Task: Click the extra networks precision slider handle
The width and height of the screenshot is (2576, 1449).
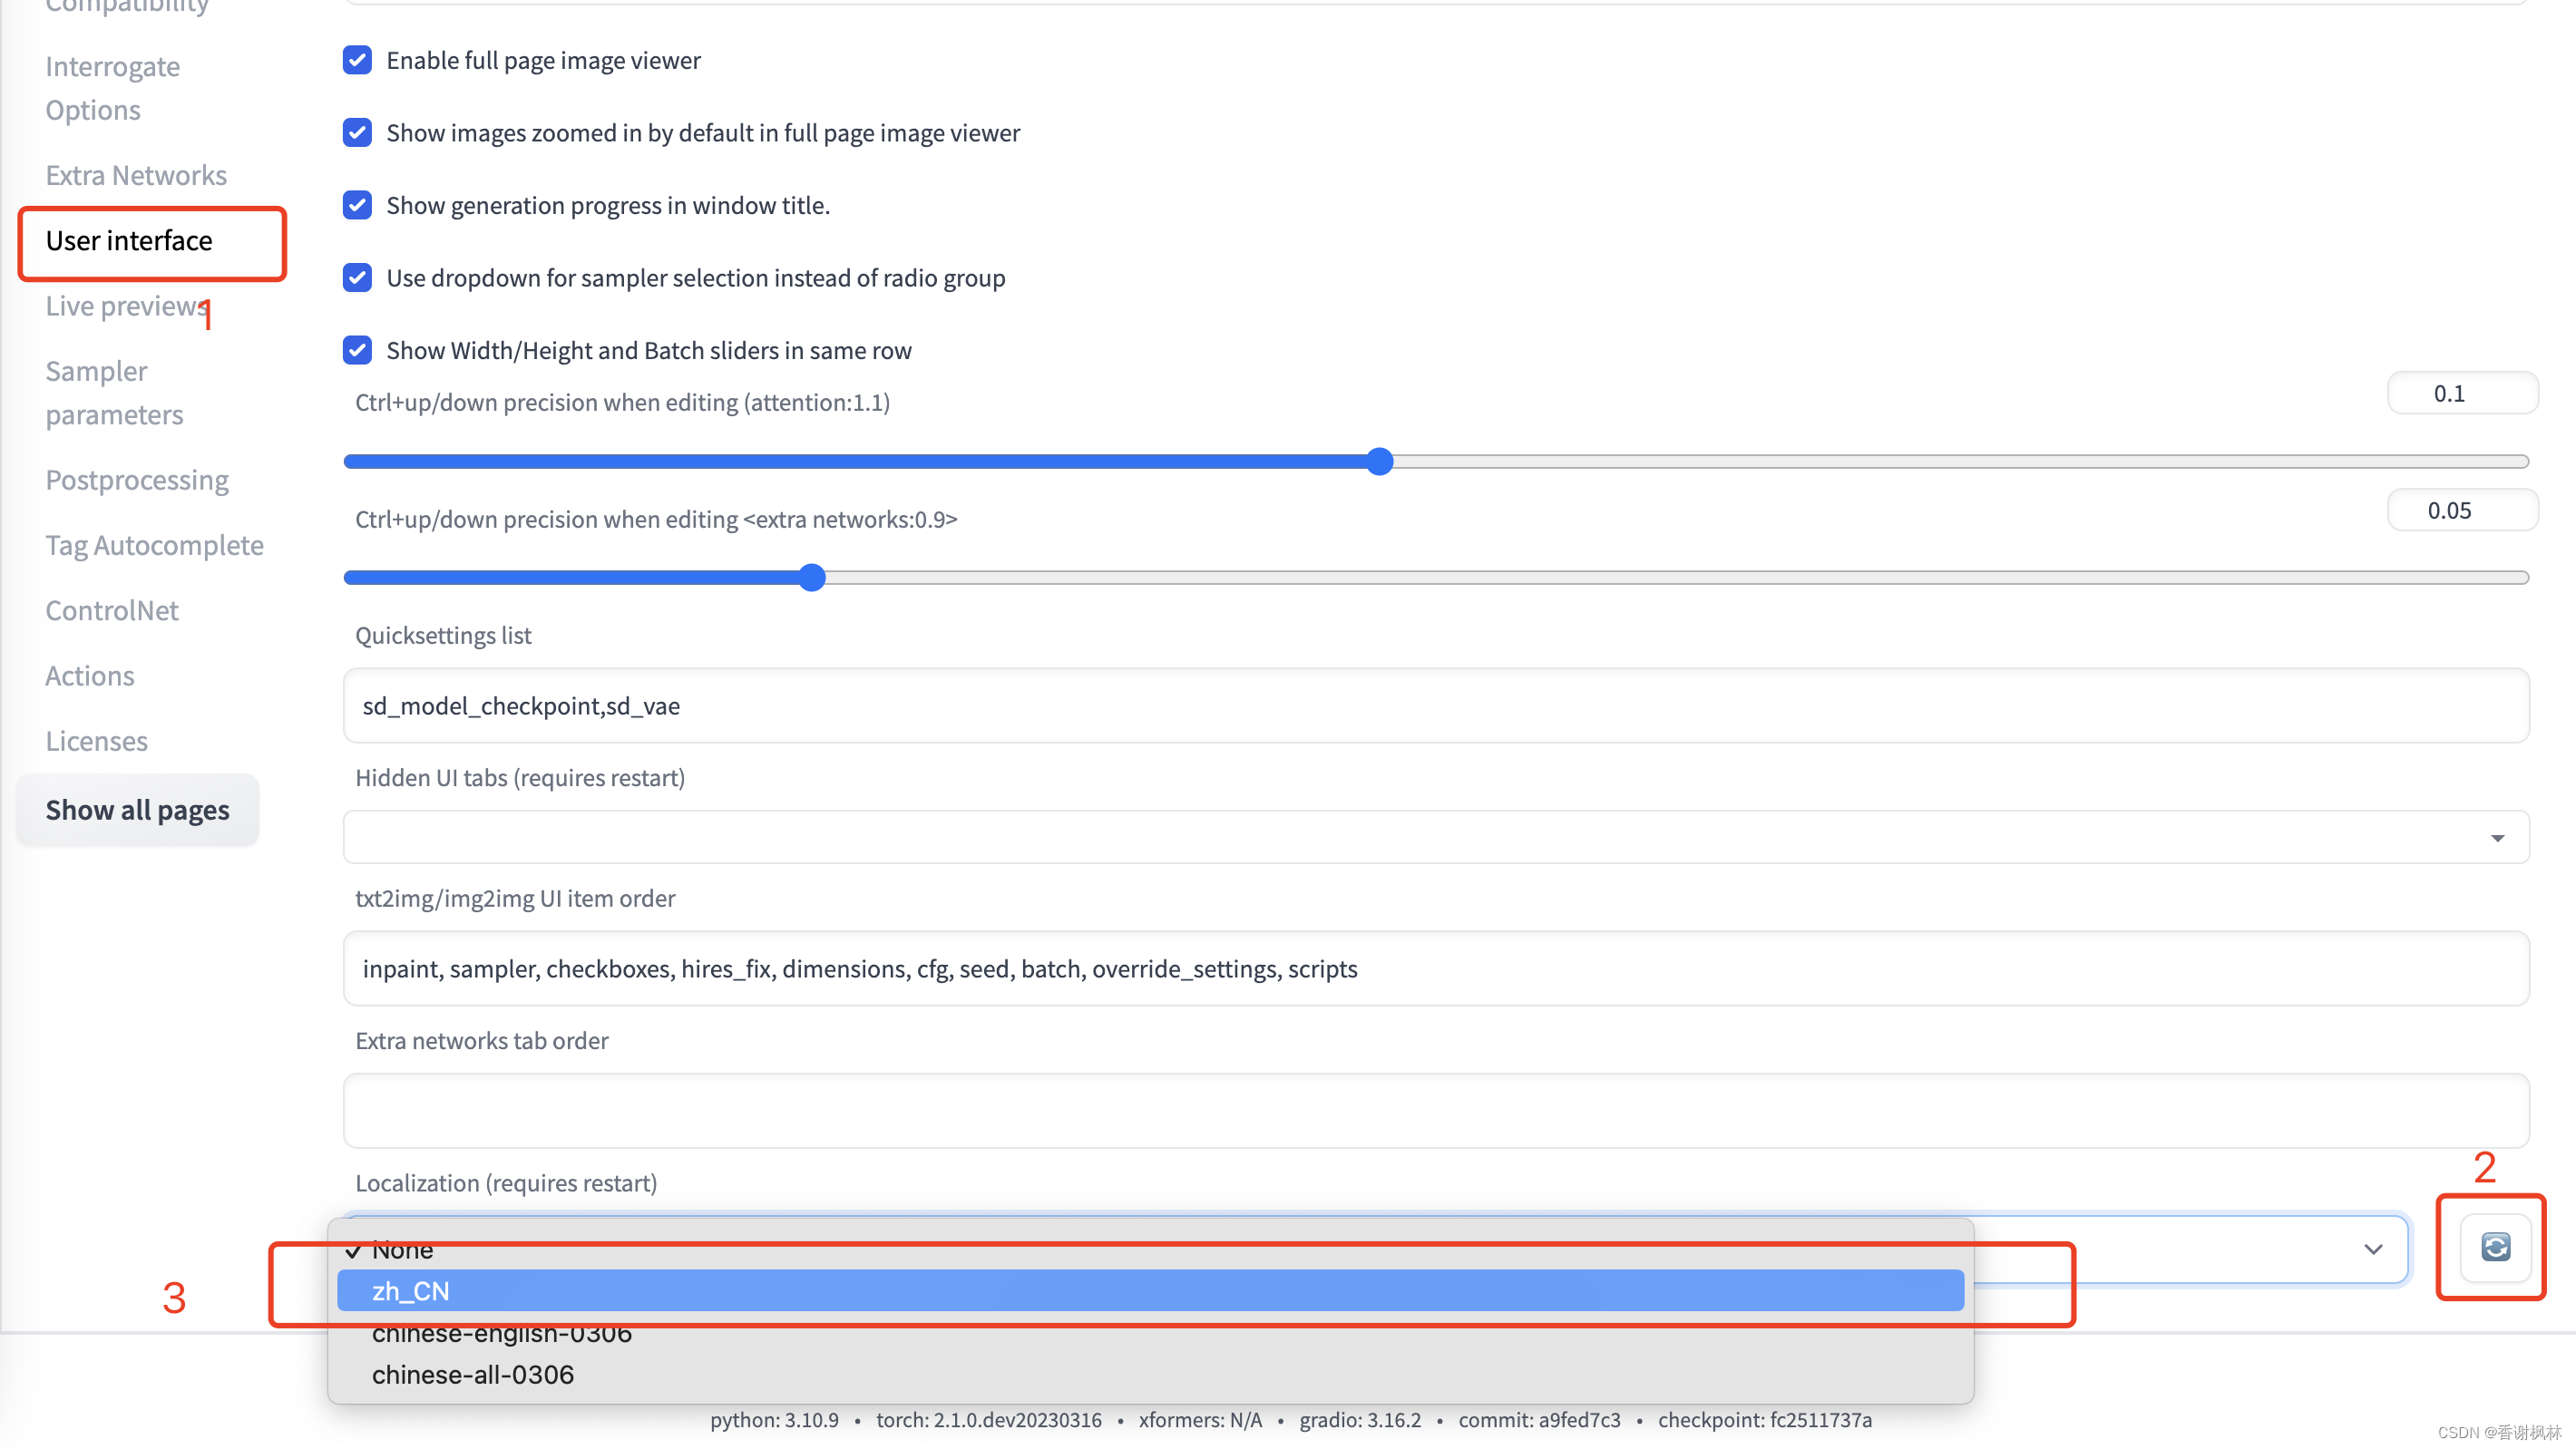Action: [812, 577]
